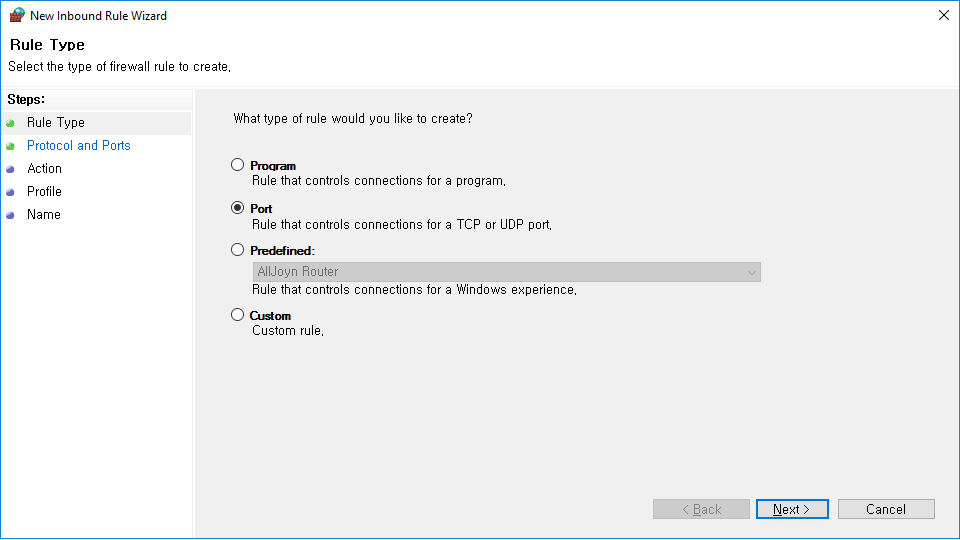This screenshot has height=540, width=960.
Task: Expand the AllJoyn Router dropdown
Action: tap(751, 272)
